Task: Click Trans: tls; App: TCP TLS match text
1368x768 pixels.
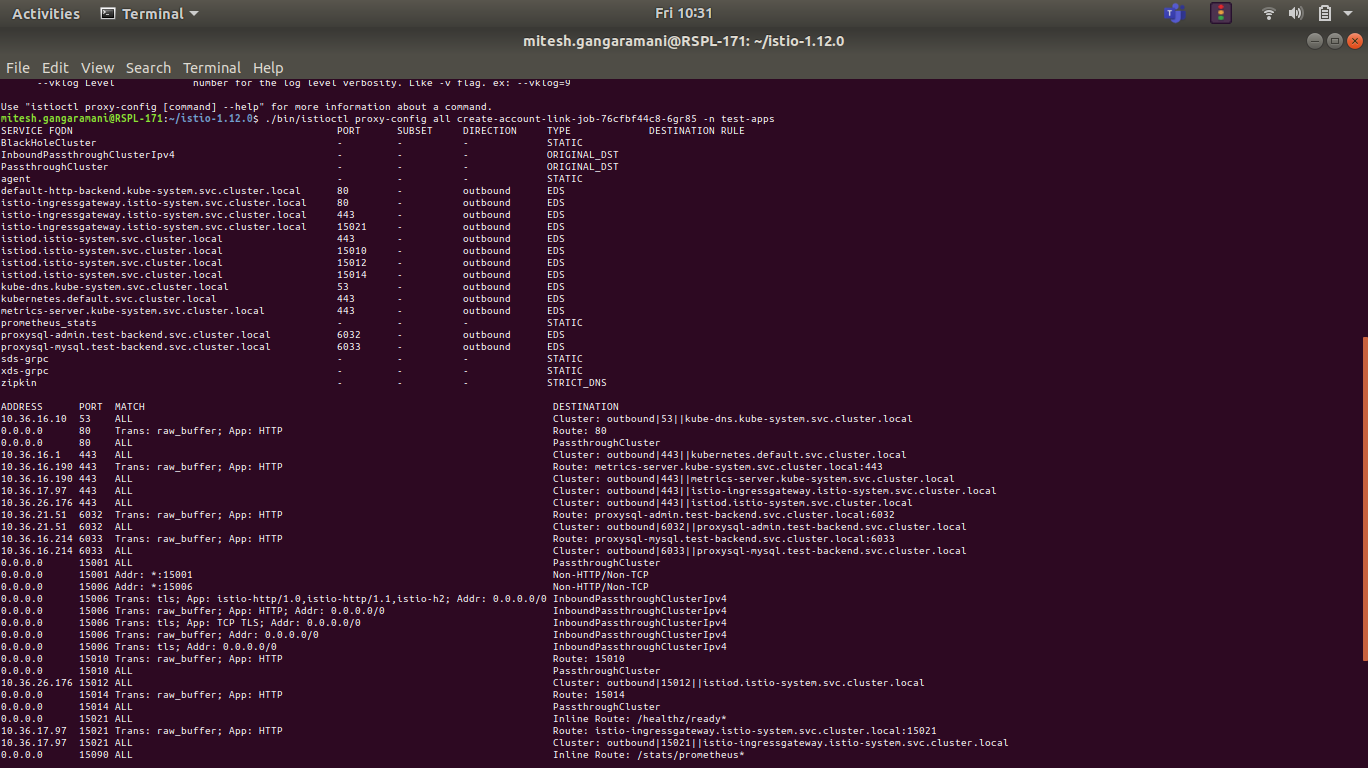Action: [238, 623]
